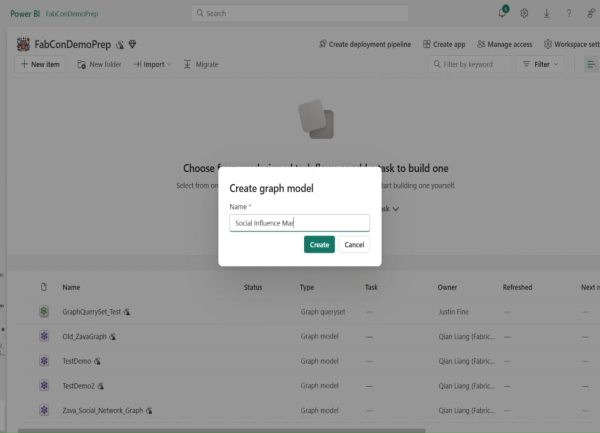The image size is (600, 433).
Task: Expand the task chevron behind dialog
Action: coord(396,209)
